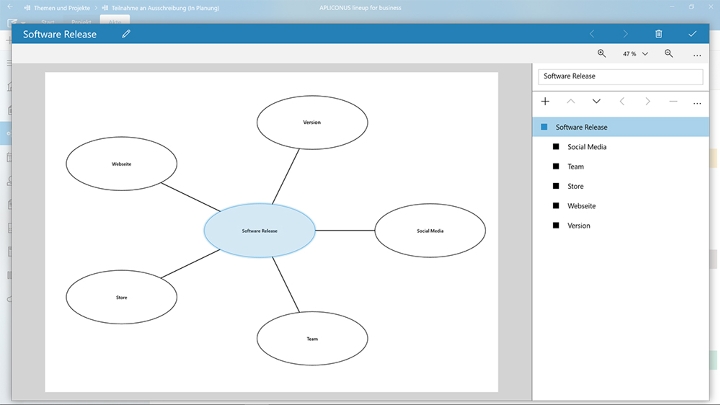The width and height of the screenshot is (720, 405).
Task: Select Social Media in the outline list
Action: [621, 147]
